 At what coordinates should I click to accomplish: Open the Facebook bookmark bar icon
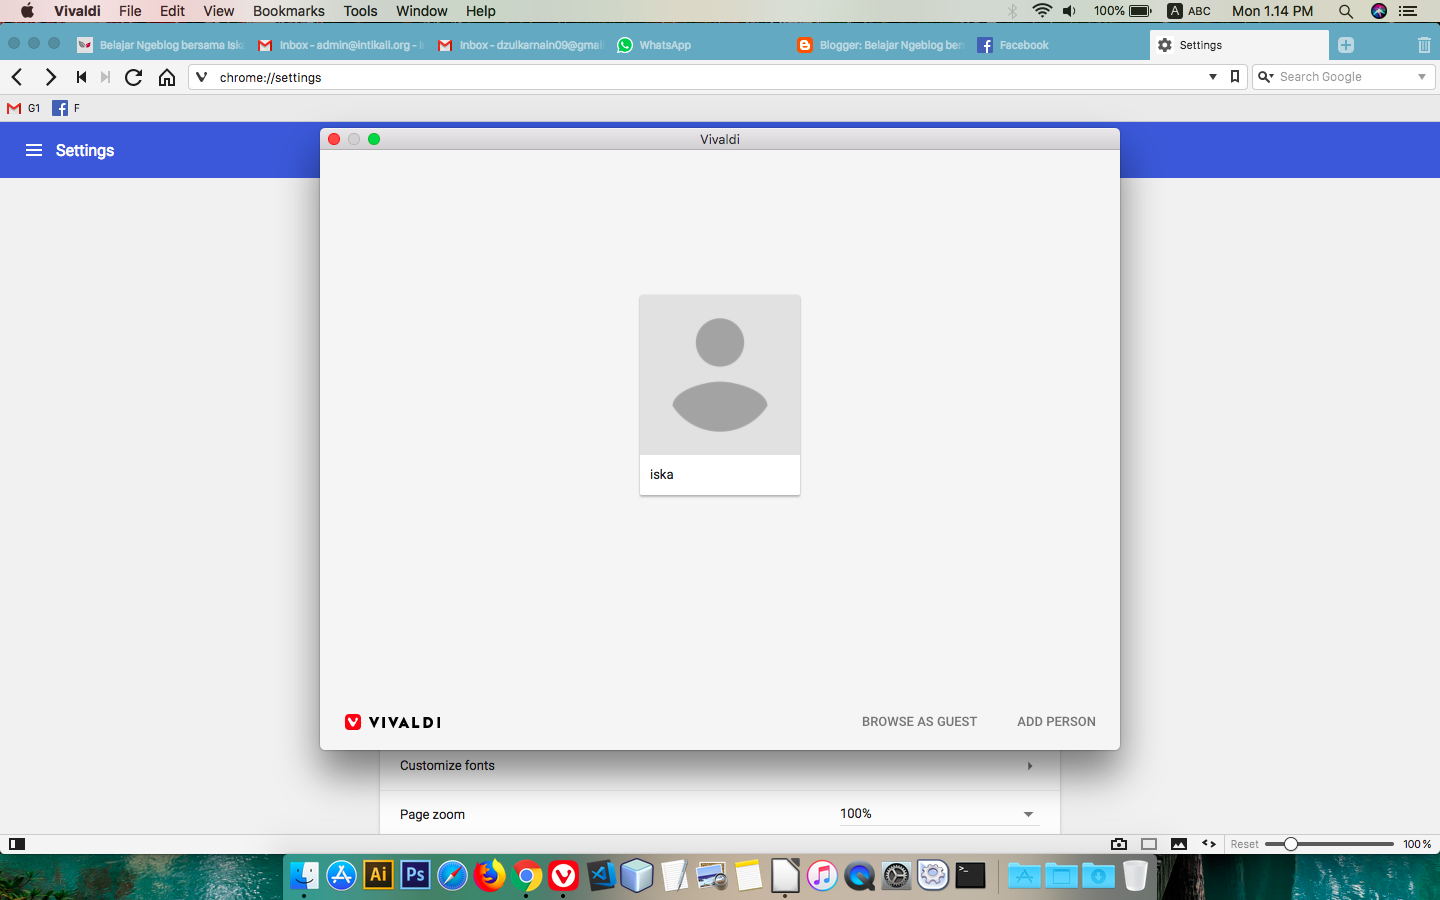(x=60, y=108)
